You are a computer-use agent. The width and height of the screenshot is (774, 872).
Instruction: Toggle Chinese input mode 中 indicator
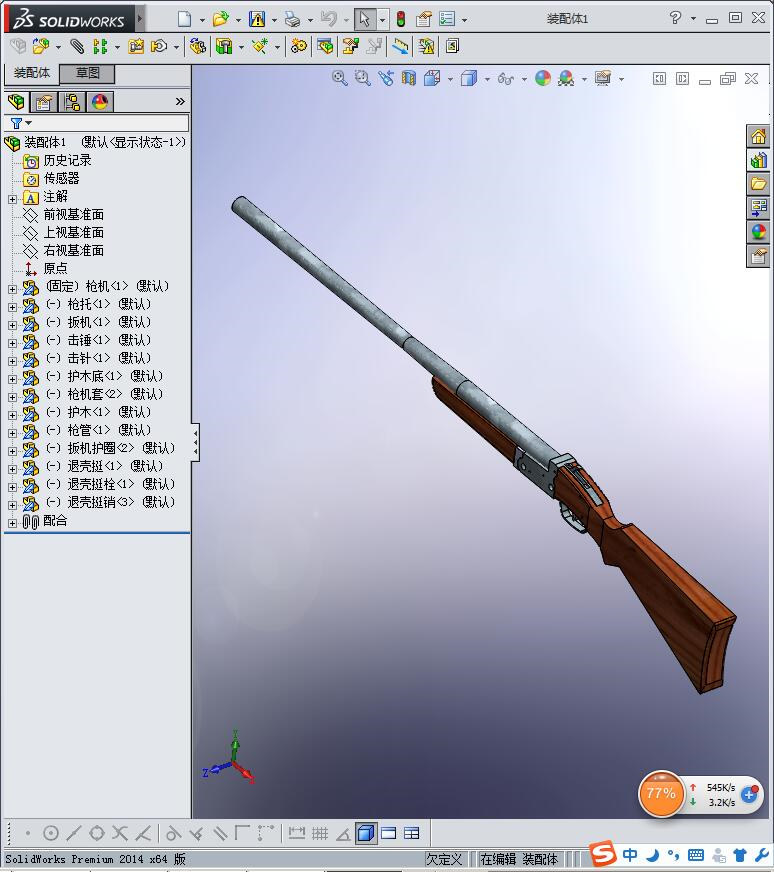(630, 855)
